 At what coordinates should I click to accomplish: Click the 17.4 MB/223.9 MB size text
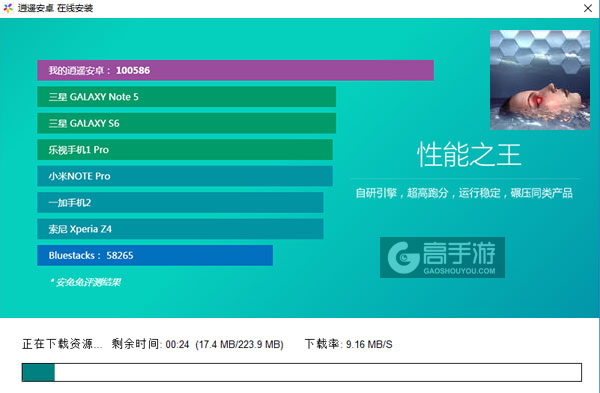click(x=240, y=344)
